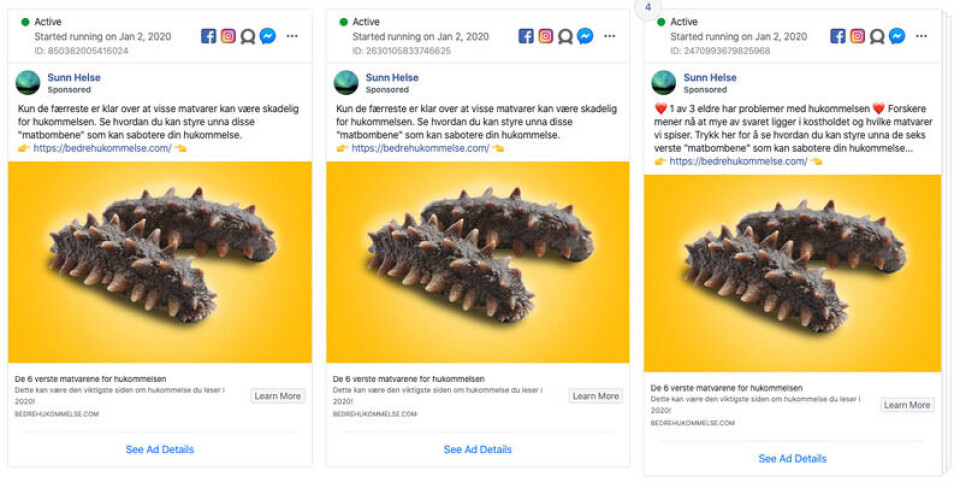Click the '4' versions badge above the third ad
The image size is (960, 488).
point(648,6)
